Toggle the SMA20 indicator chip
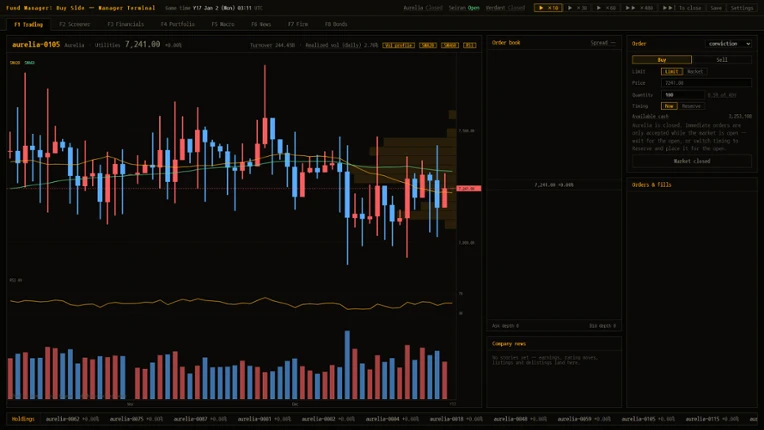 (428, 45)
